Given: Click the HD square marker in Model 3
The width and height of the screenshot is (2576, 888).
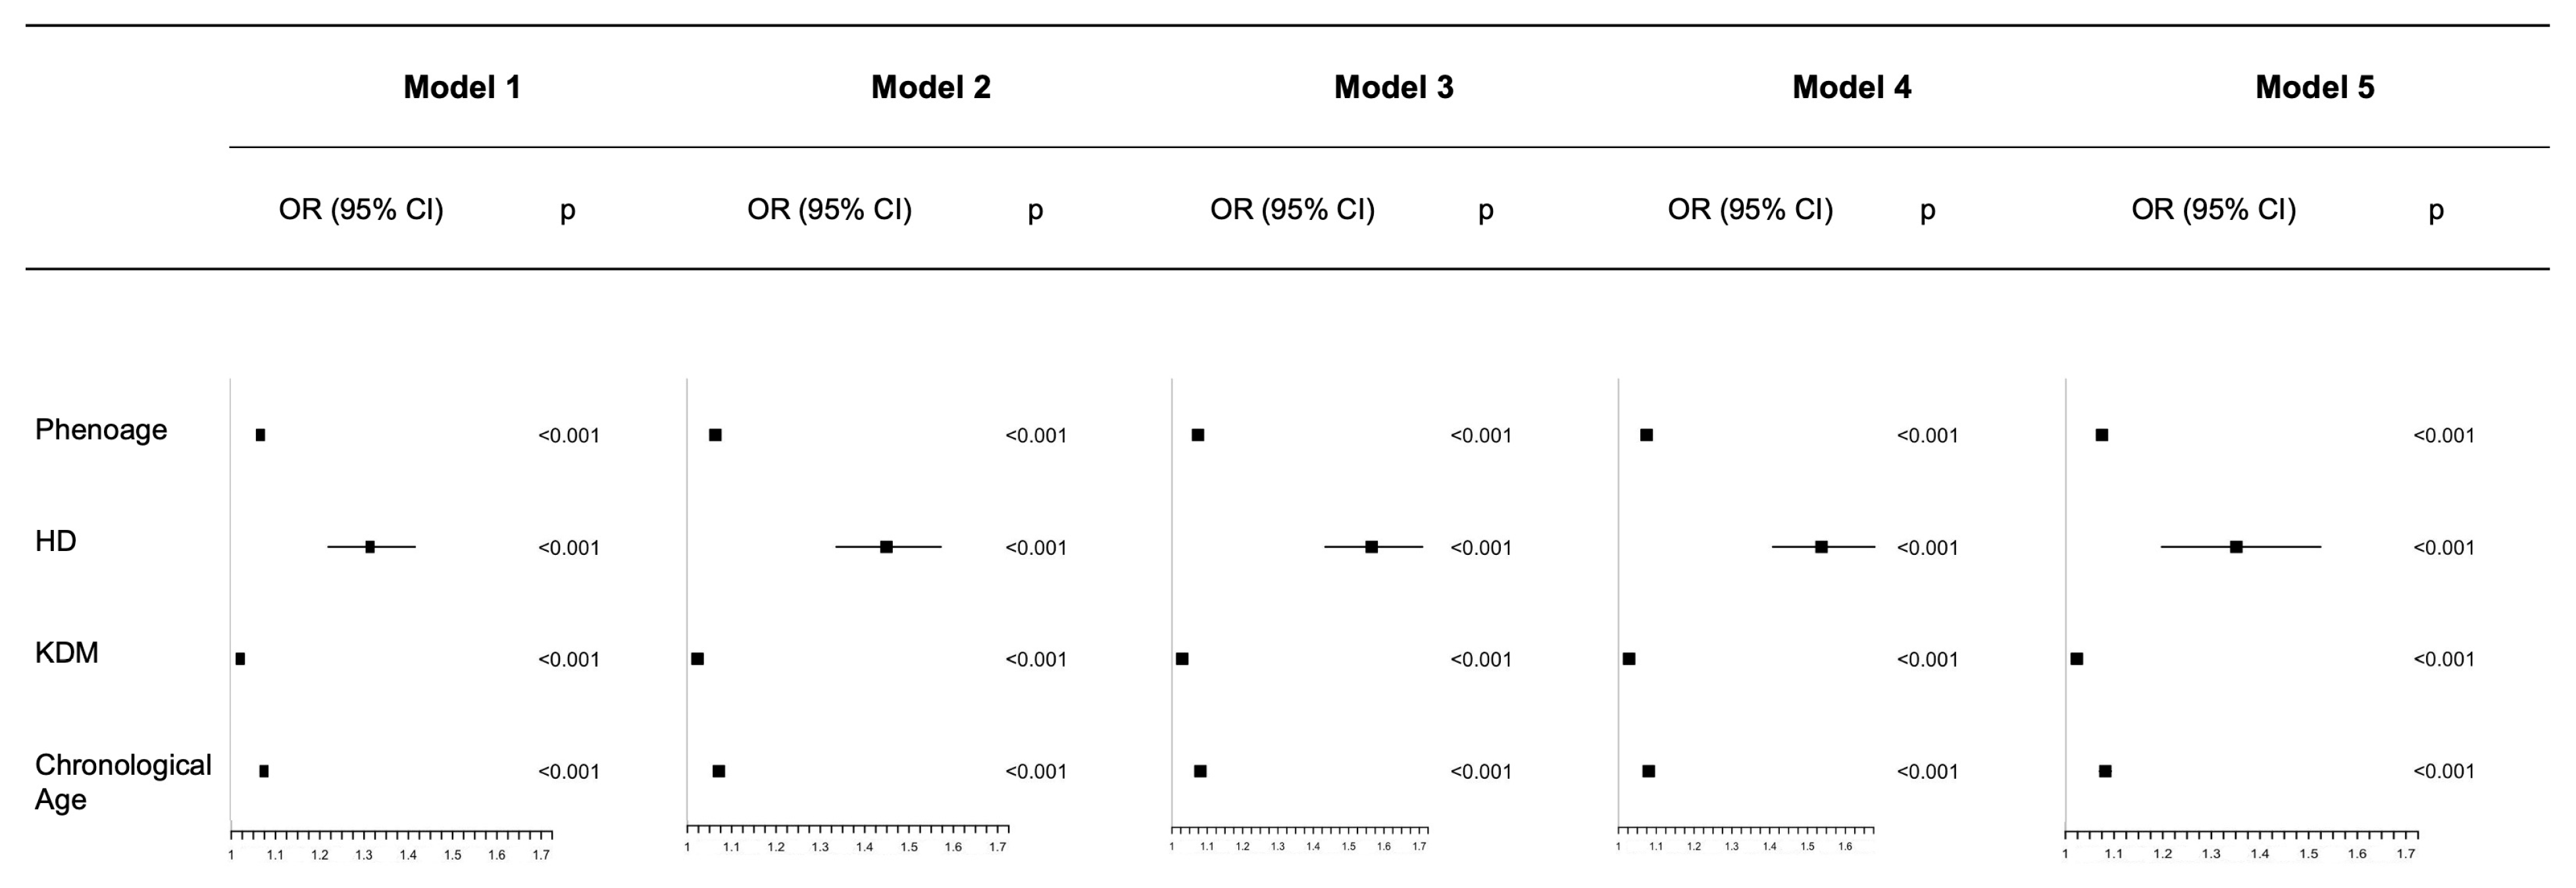Looking at the screenshot, I should pos(1371,547).
